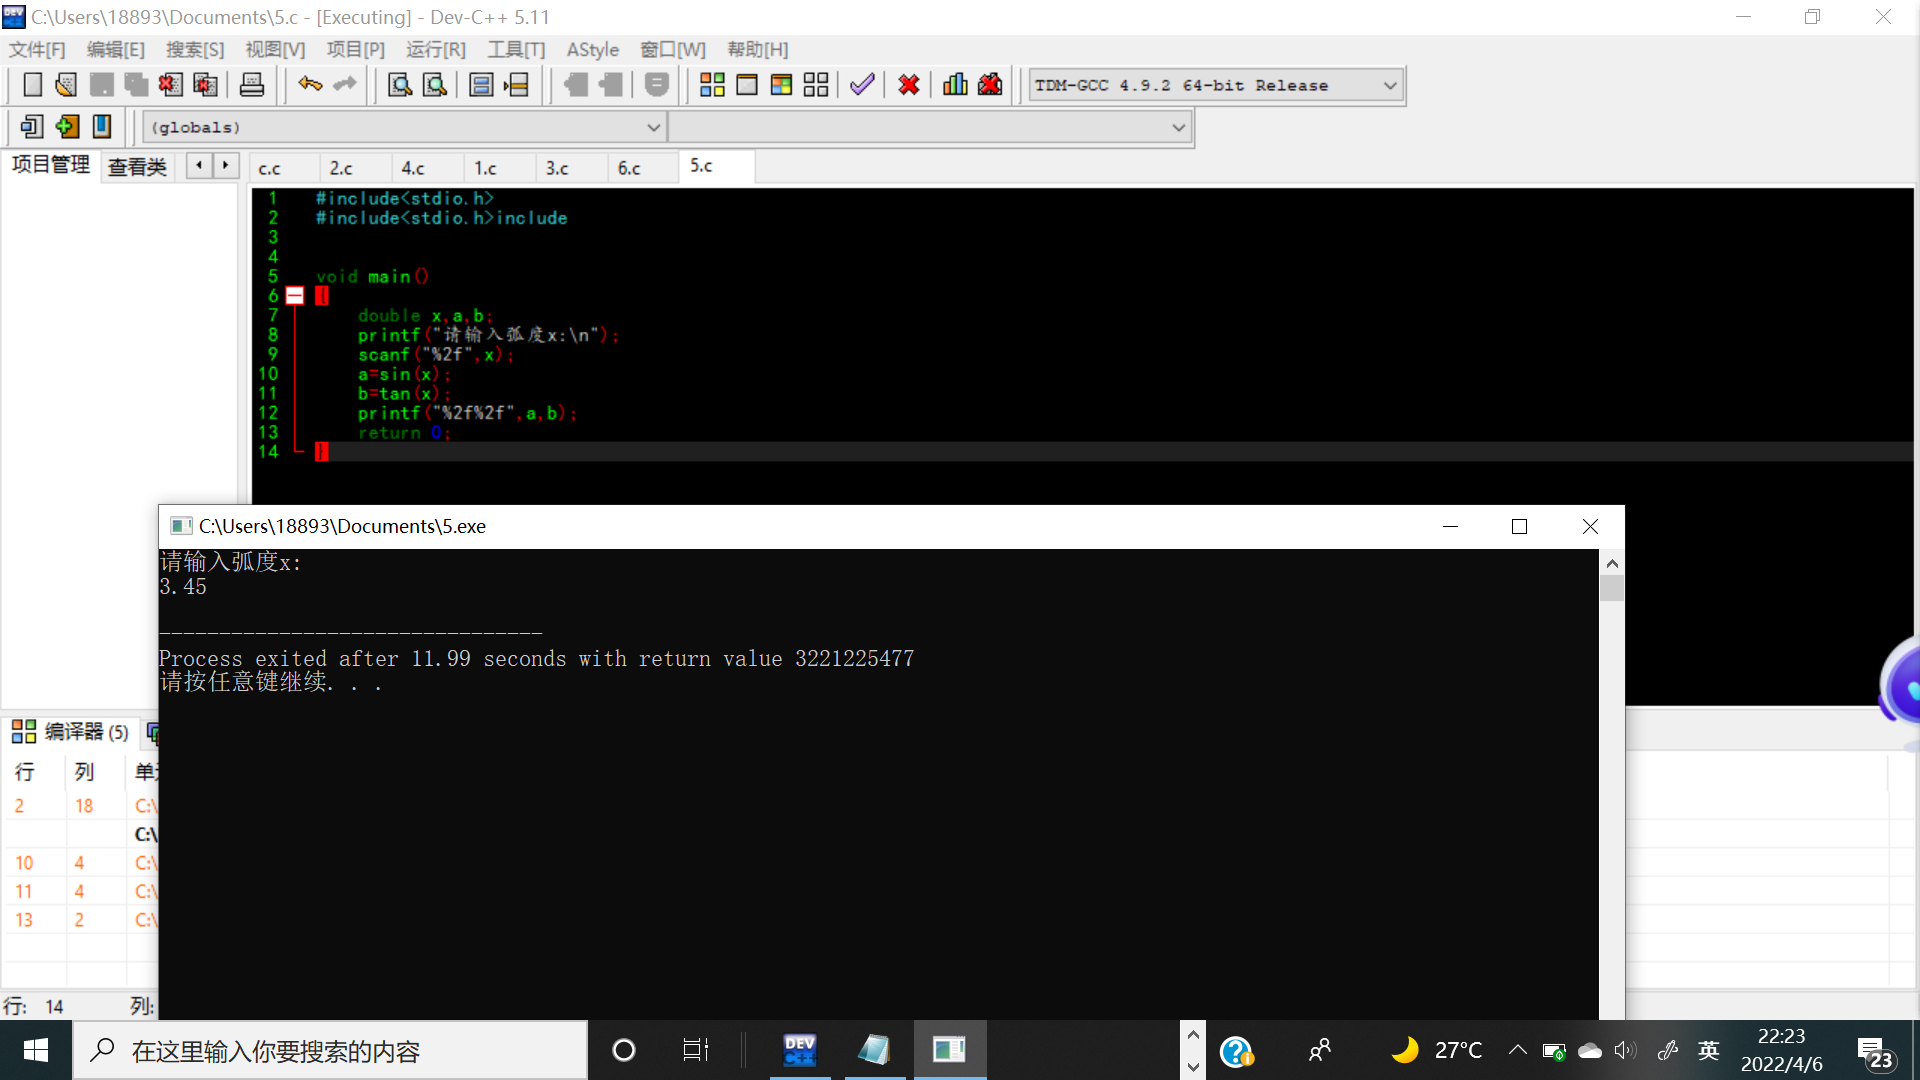The image size is (1920, 1080).
Task: Click the Add to project plus icon
Action: tap(67, 127)
